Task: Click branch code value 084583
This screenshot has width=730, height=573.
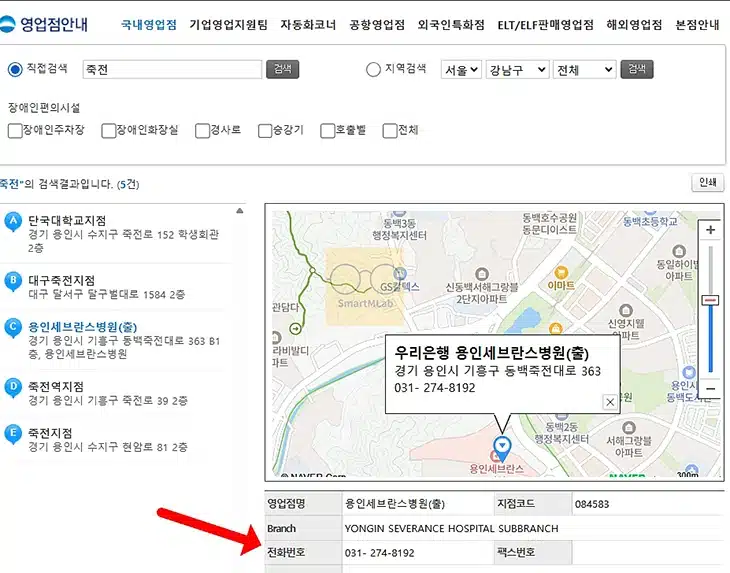Action: [592, 504]
